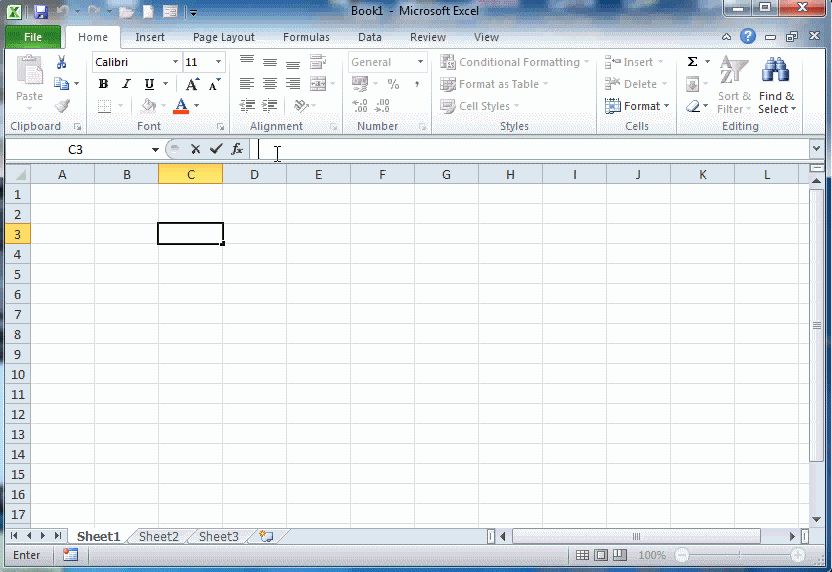Open the Calibri font name dropdown
832x572 pixels.
[x=175, y=62]
